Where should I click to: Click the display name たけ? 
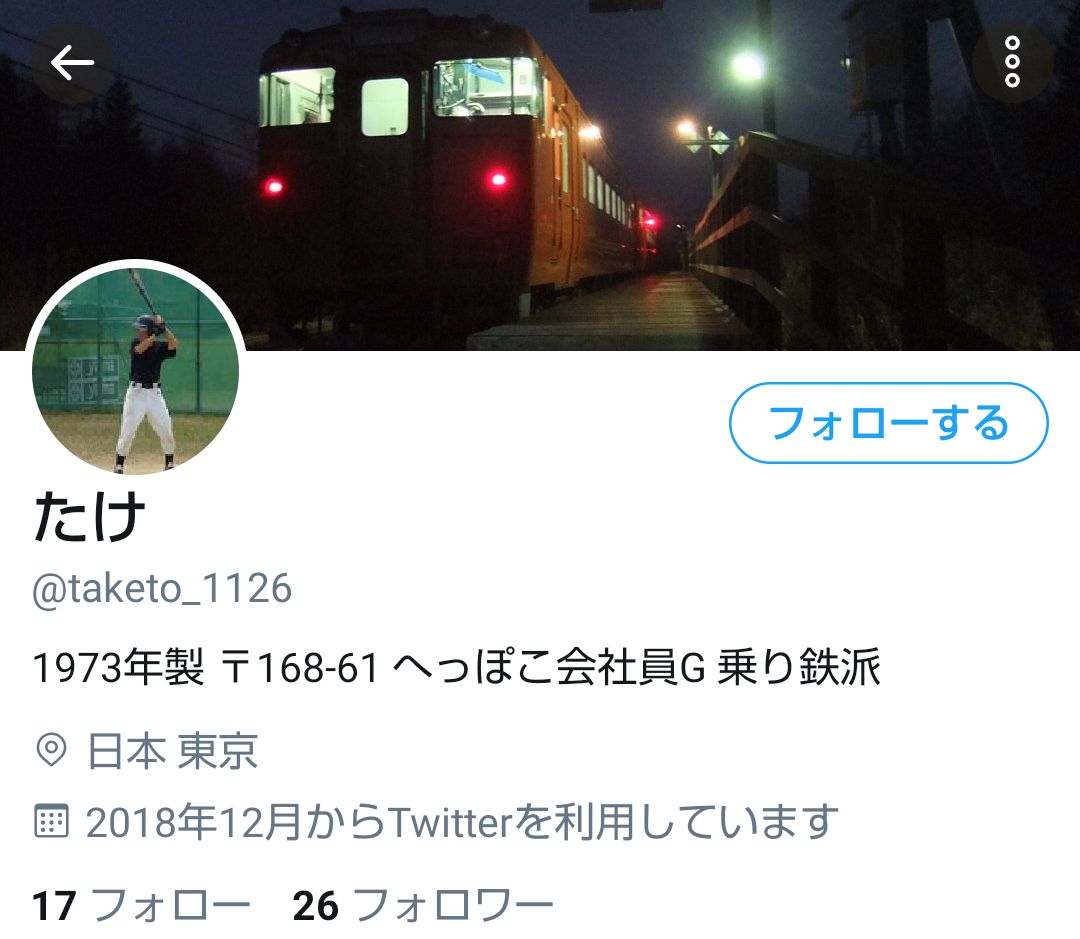click(89, 517)
